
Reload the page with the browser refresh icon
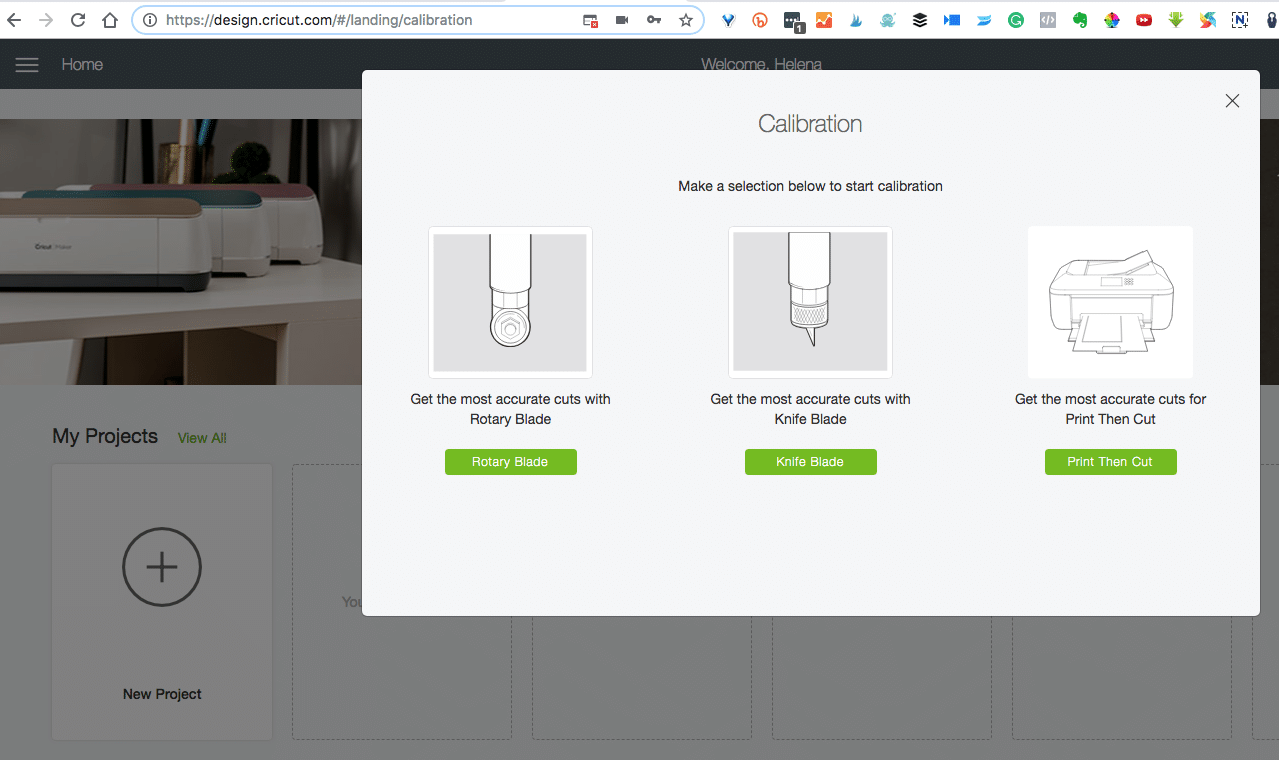pyautogui.click(x=78, y=20)
